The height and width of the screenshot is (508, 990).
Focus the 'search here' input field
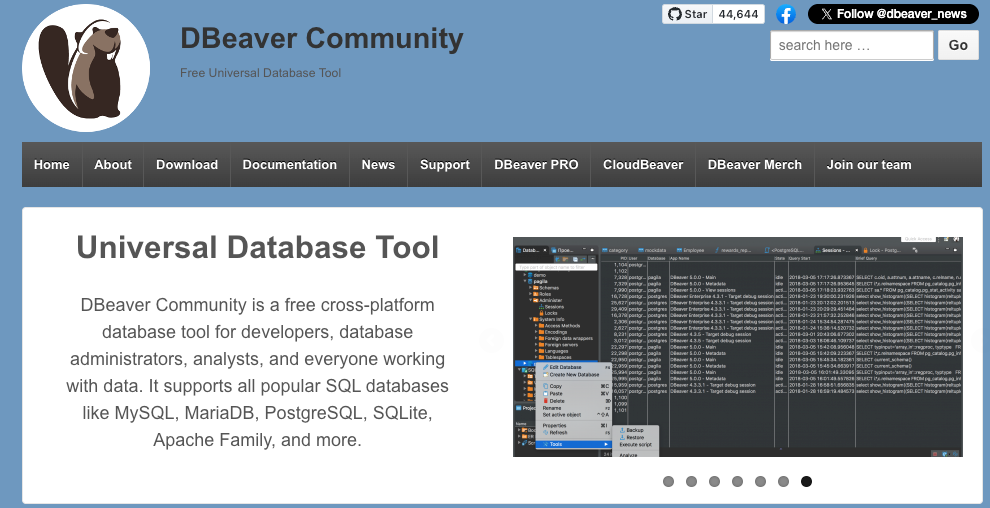[x=851, y=45]
